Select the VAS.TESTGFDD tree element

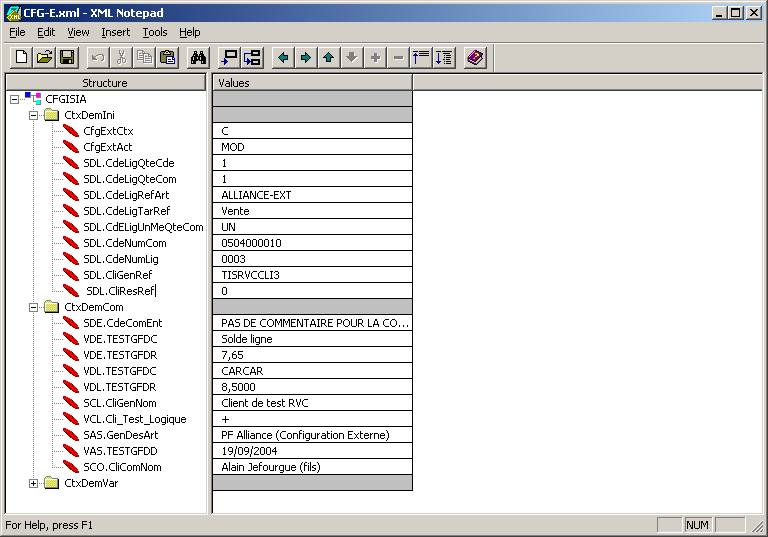tap(120, 451)
